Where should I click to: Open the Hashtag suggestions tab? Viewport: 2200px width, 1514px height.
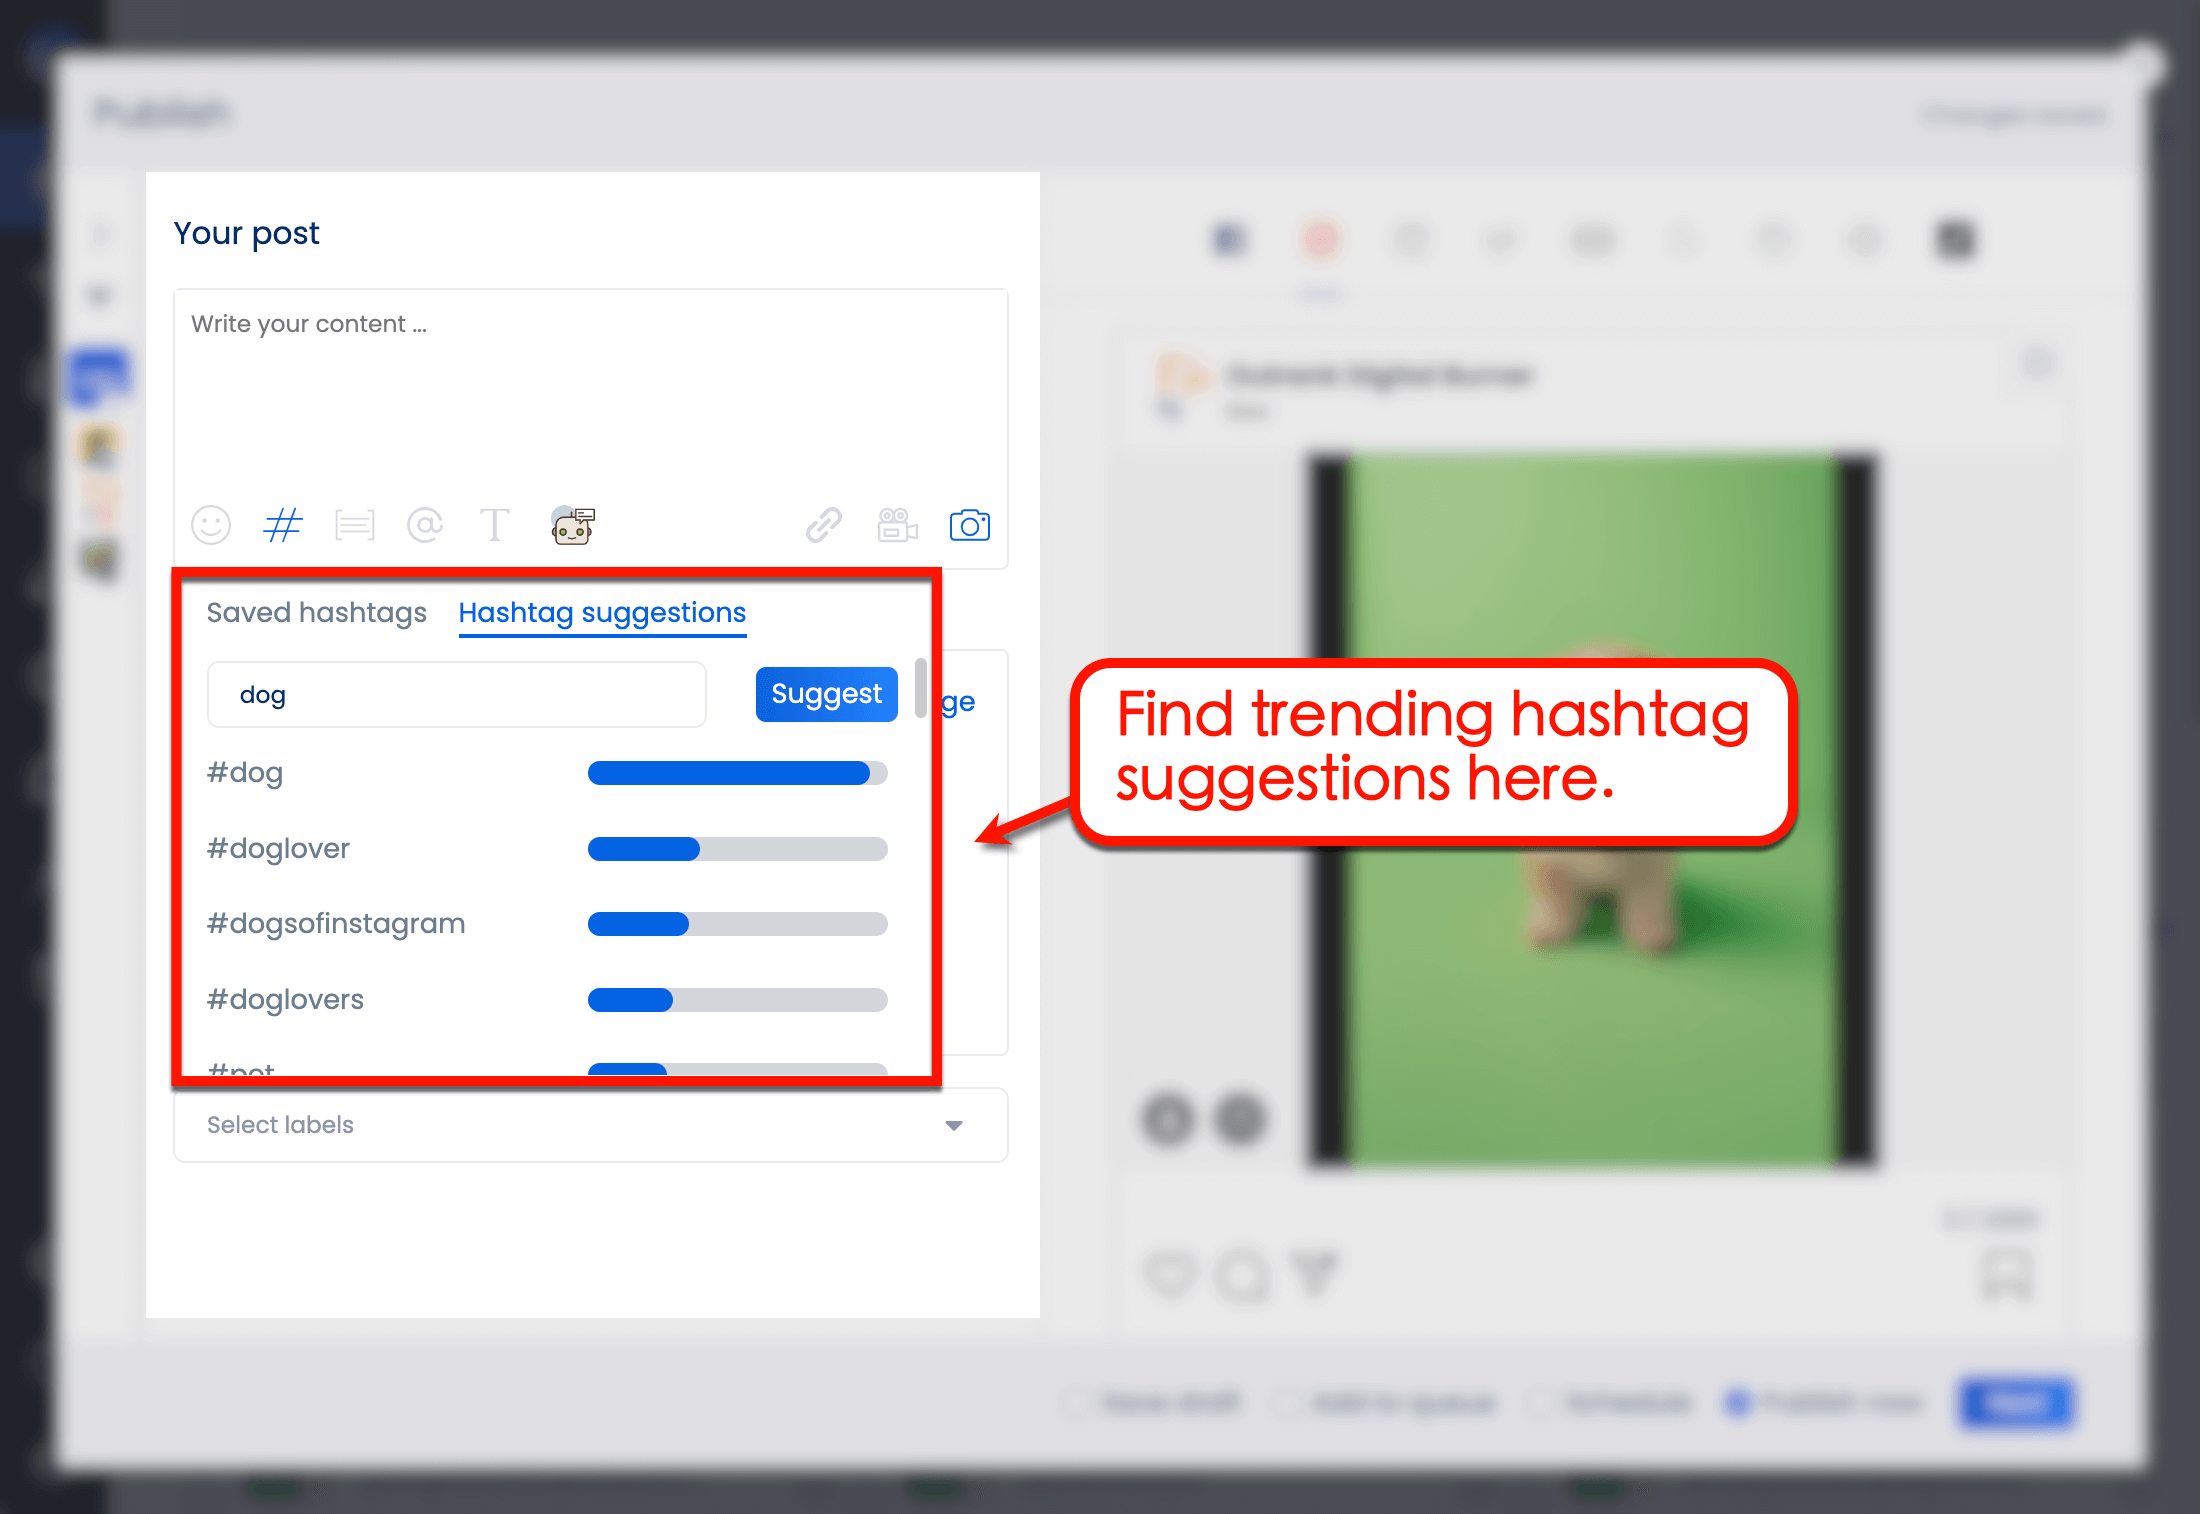601,612
